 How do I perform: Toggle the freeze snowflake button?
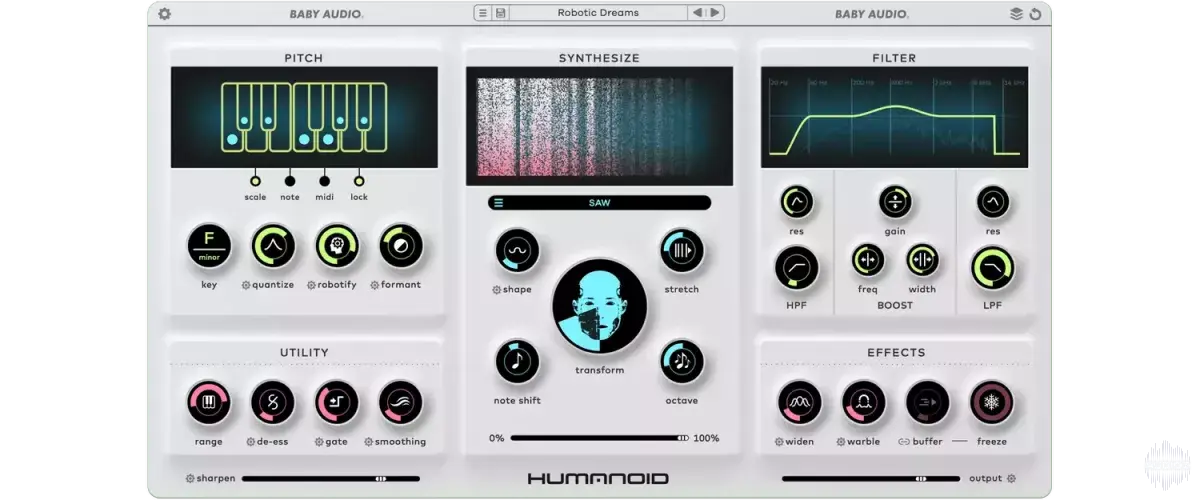992,403
